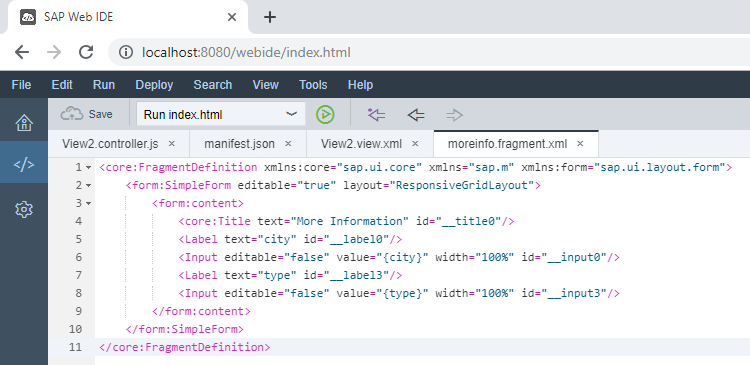Switch to the View2.controller.js tab
750x365 pixels.
point(110,144)
